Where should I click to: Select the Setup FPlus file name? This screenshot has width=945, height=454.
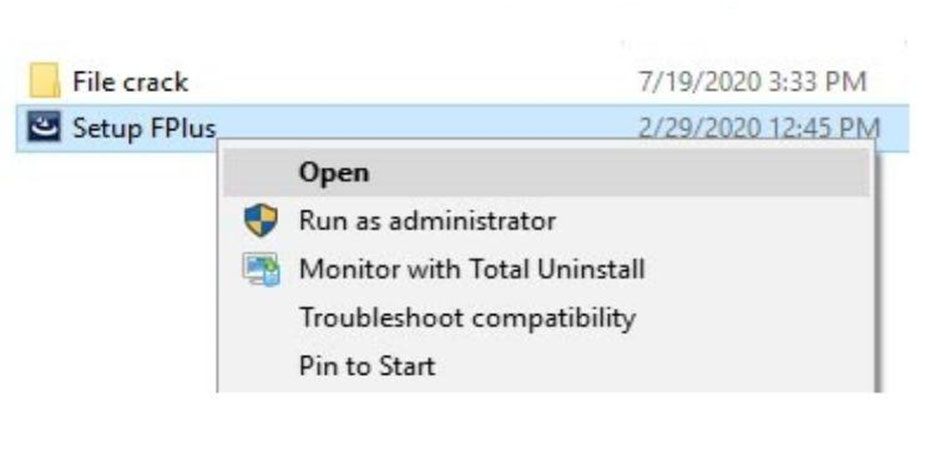[143, 128]
